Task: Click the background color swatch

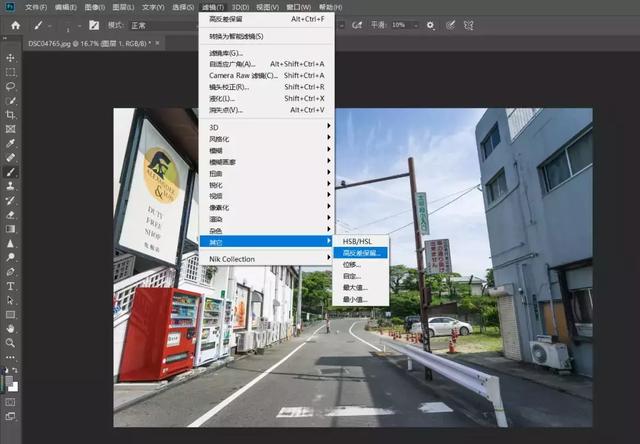Action: [14, 387]
